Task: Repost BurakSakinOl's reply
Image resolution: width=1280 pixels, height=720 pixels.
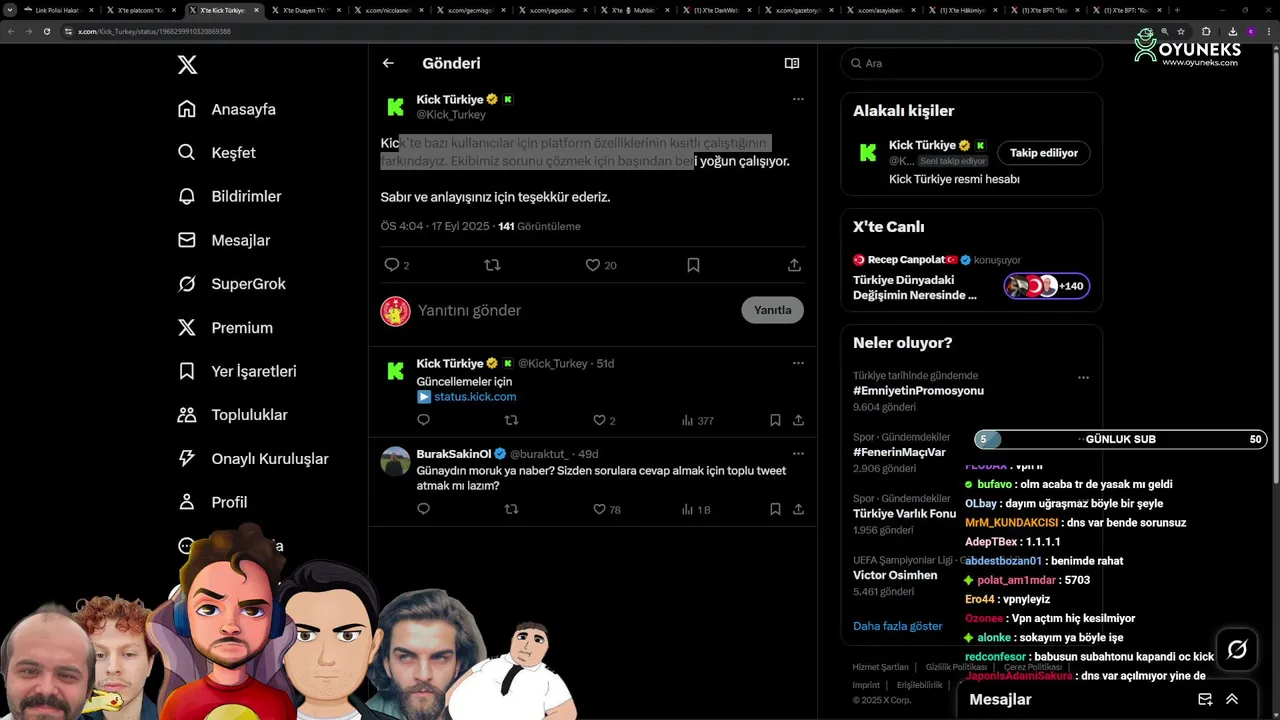Action: 511,509
